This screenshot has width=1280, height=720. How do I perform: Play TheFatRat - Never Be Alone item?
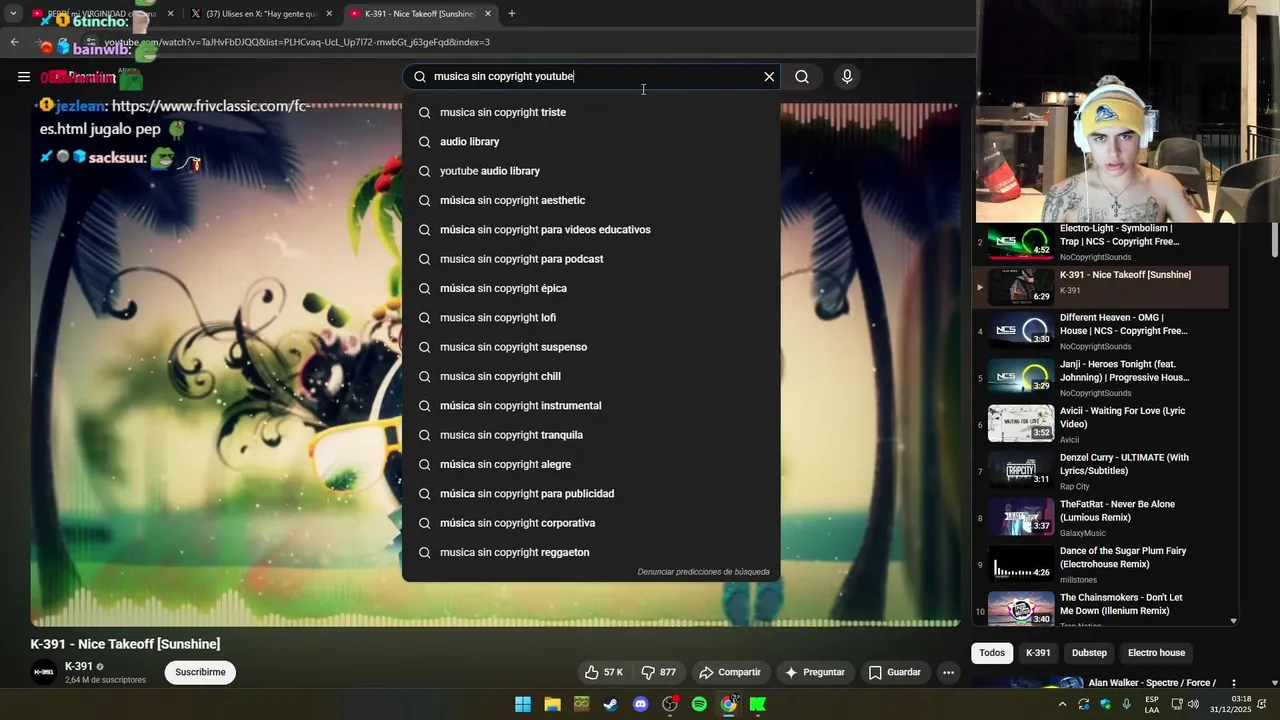click(x=1100, y=518)
